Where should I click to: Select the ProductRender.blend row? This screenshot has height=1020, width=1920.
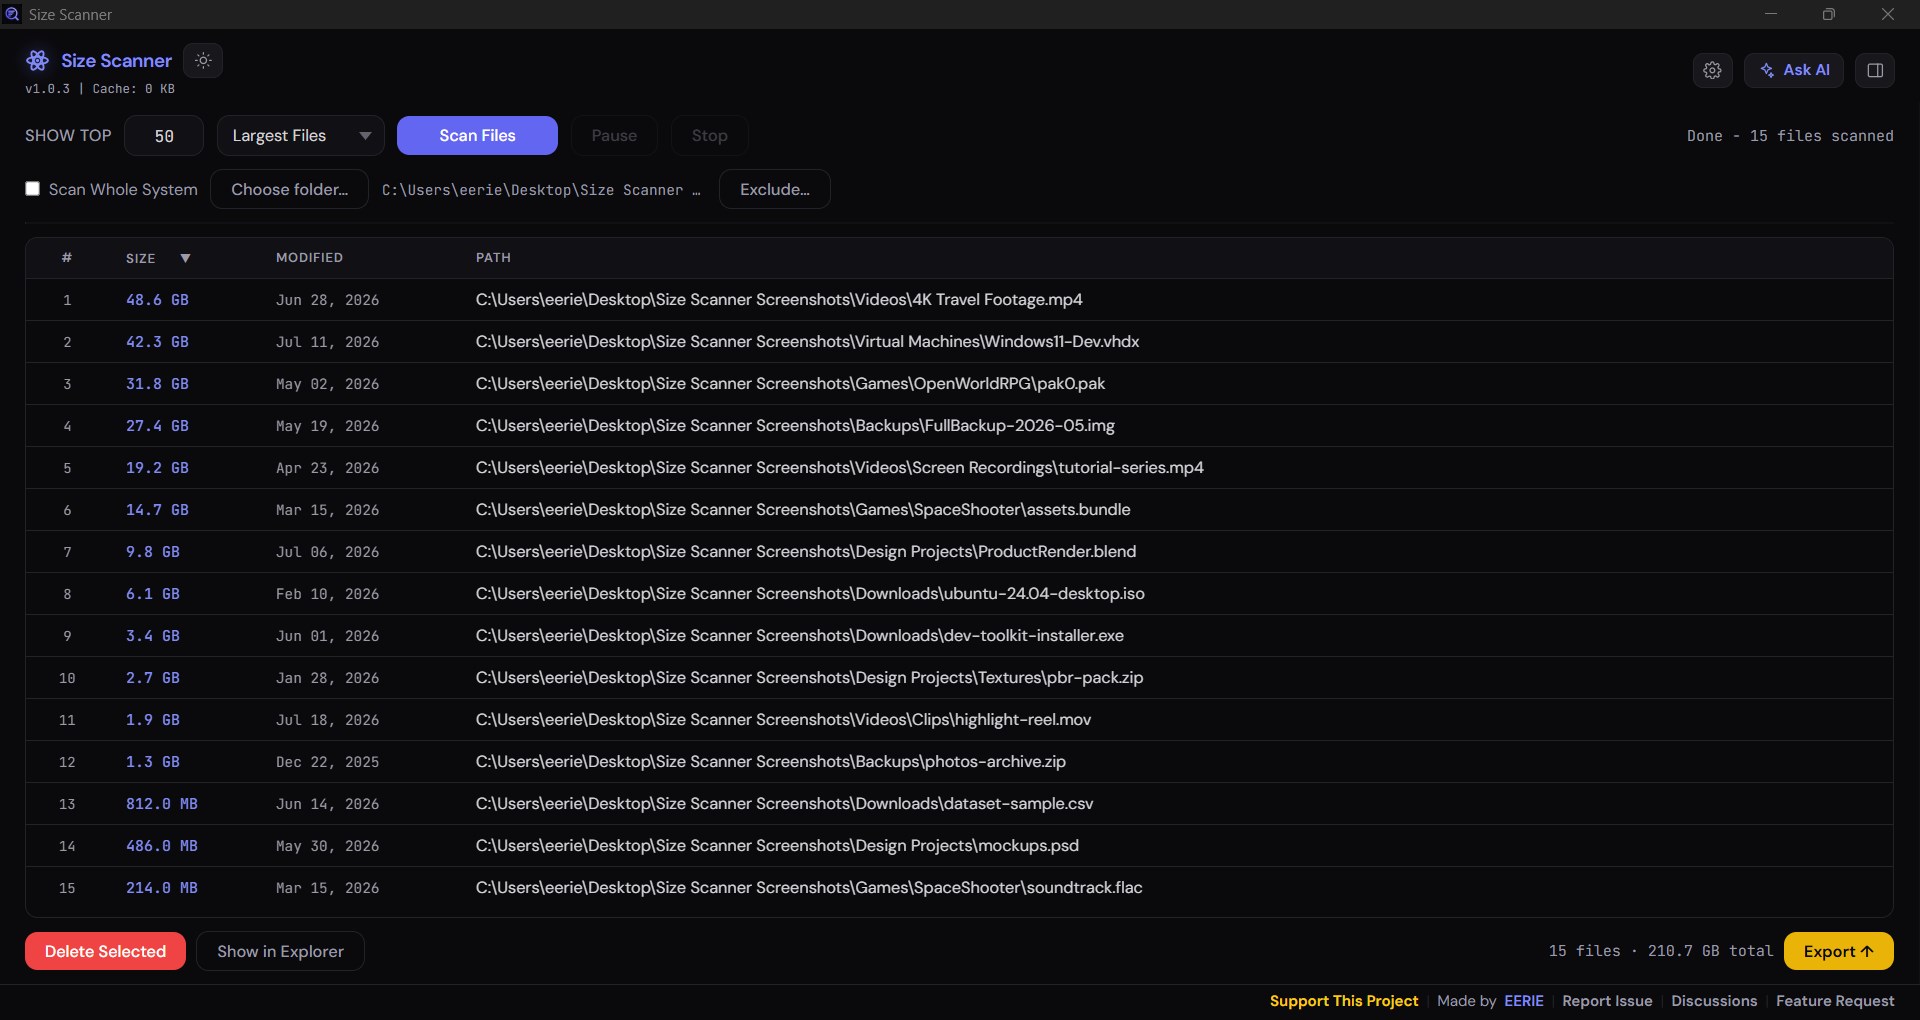pyautogui.click(x=959, y=552)
